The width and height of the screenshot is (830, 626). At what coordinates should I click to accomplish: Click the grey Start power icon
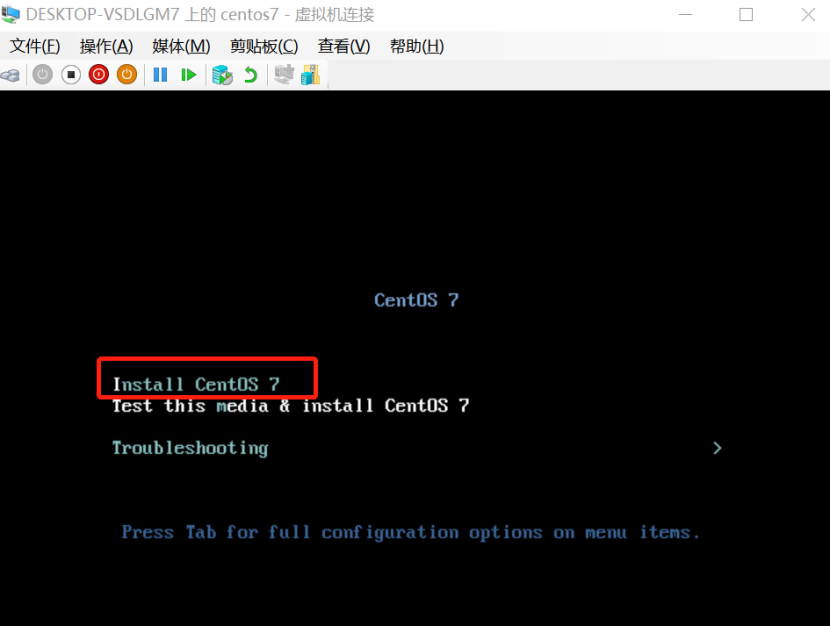(x=43, y=75)
